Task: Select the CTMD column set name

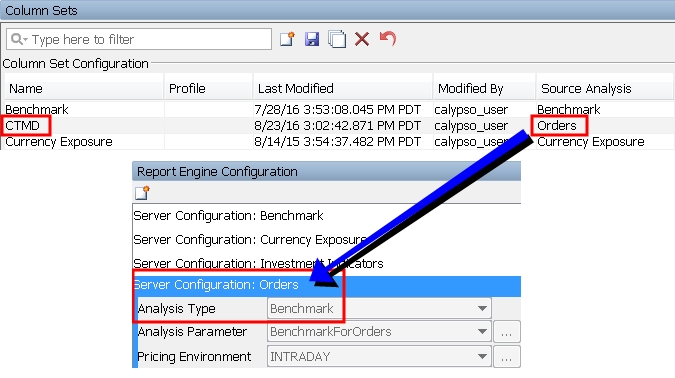Action: pyautogui.click(x=22, y=125)
